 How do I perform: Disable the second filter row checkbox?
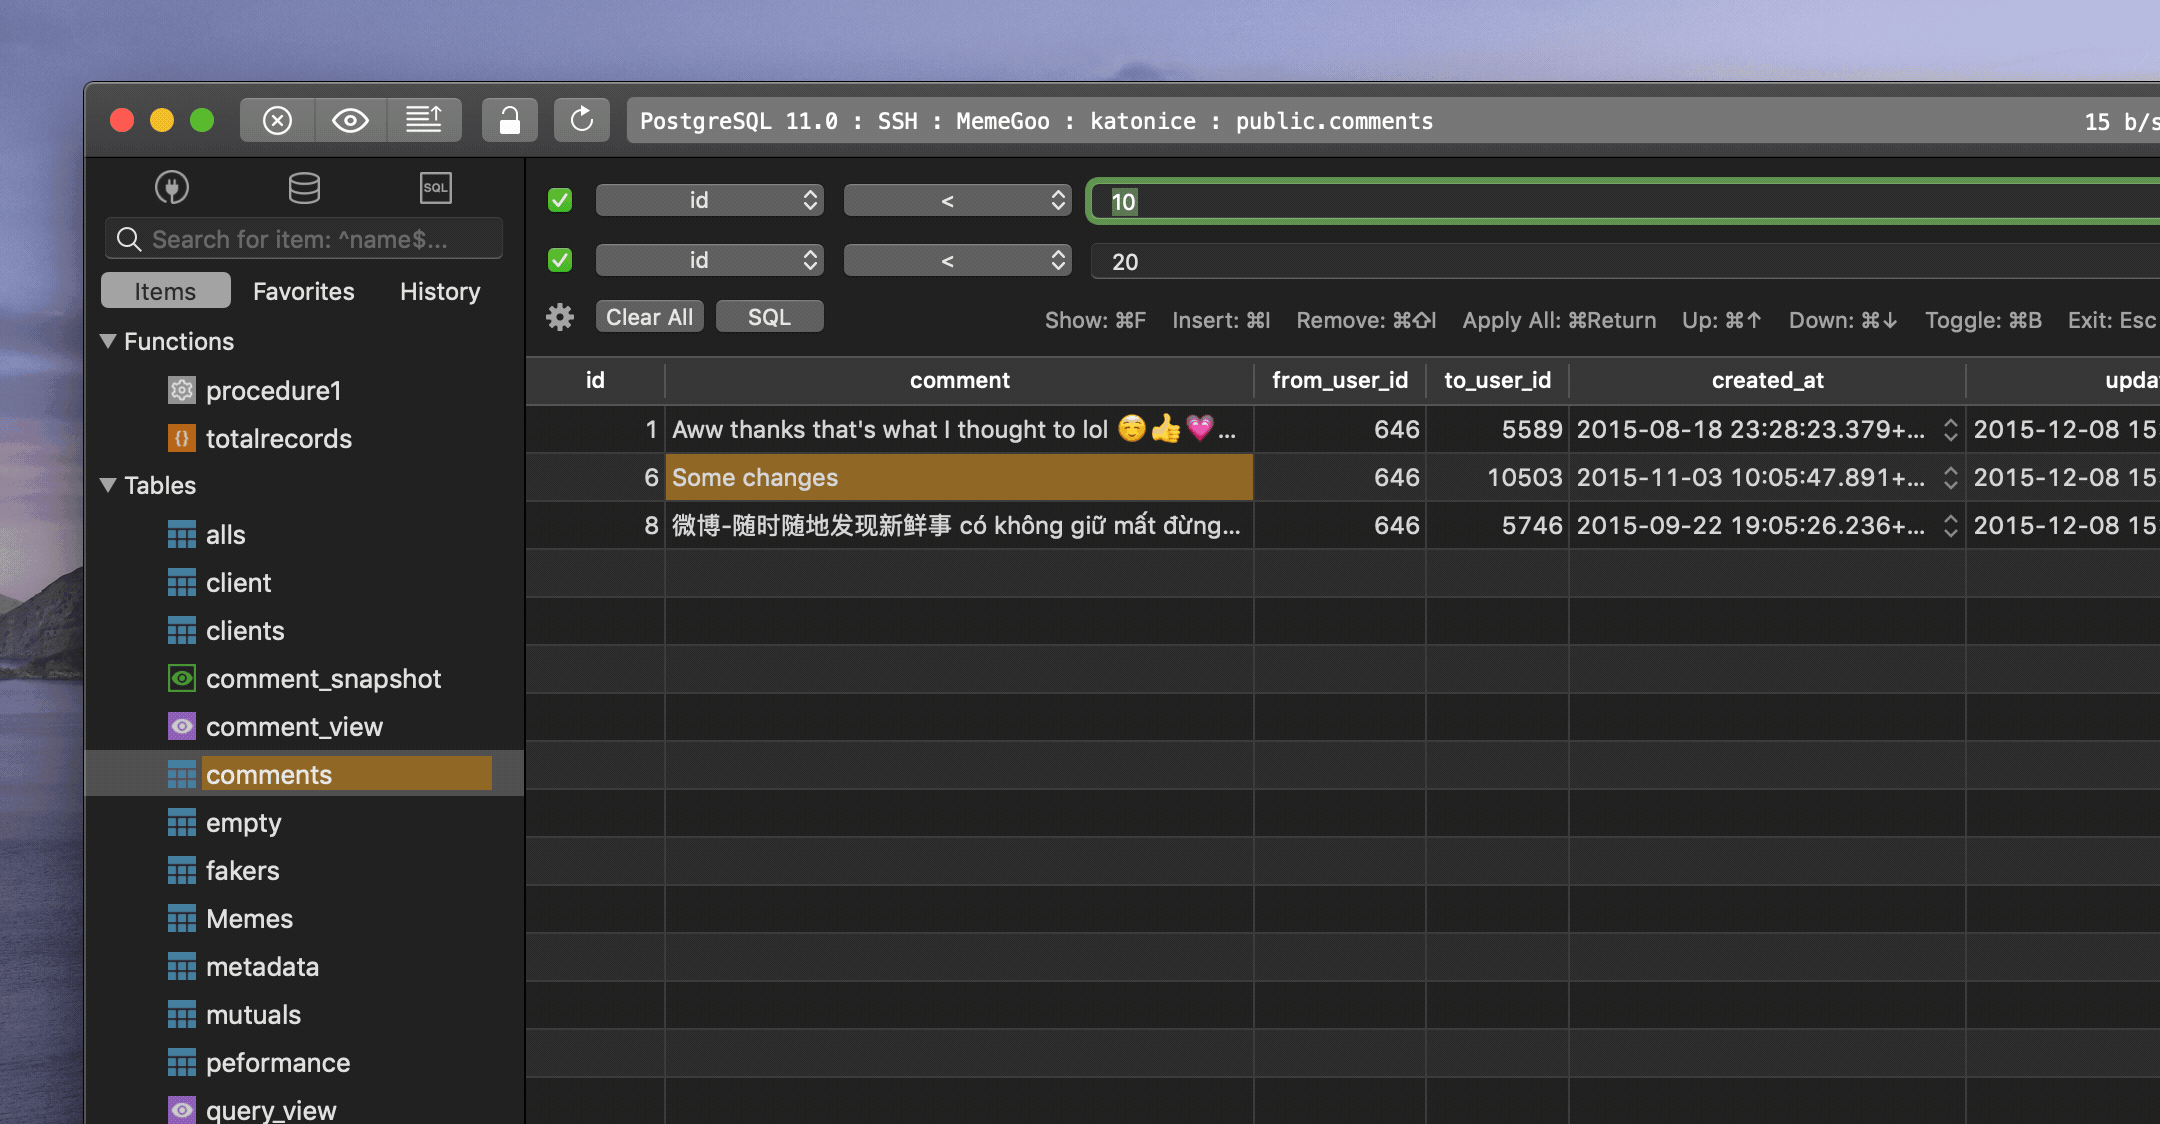pyautogui.click(x=559, y=260)
